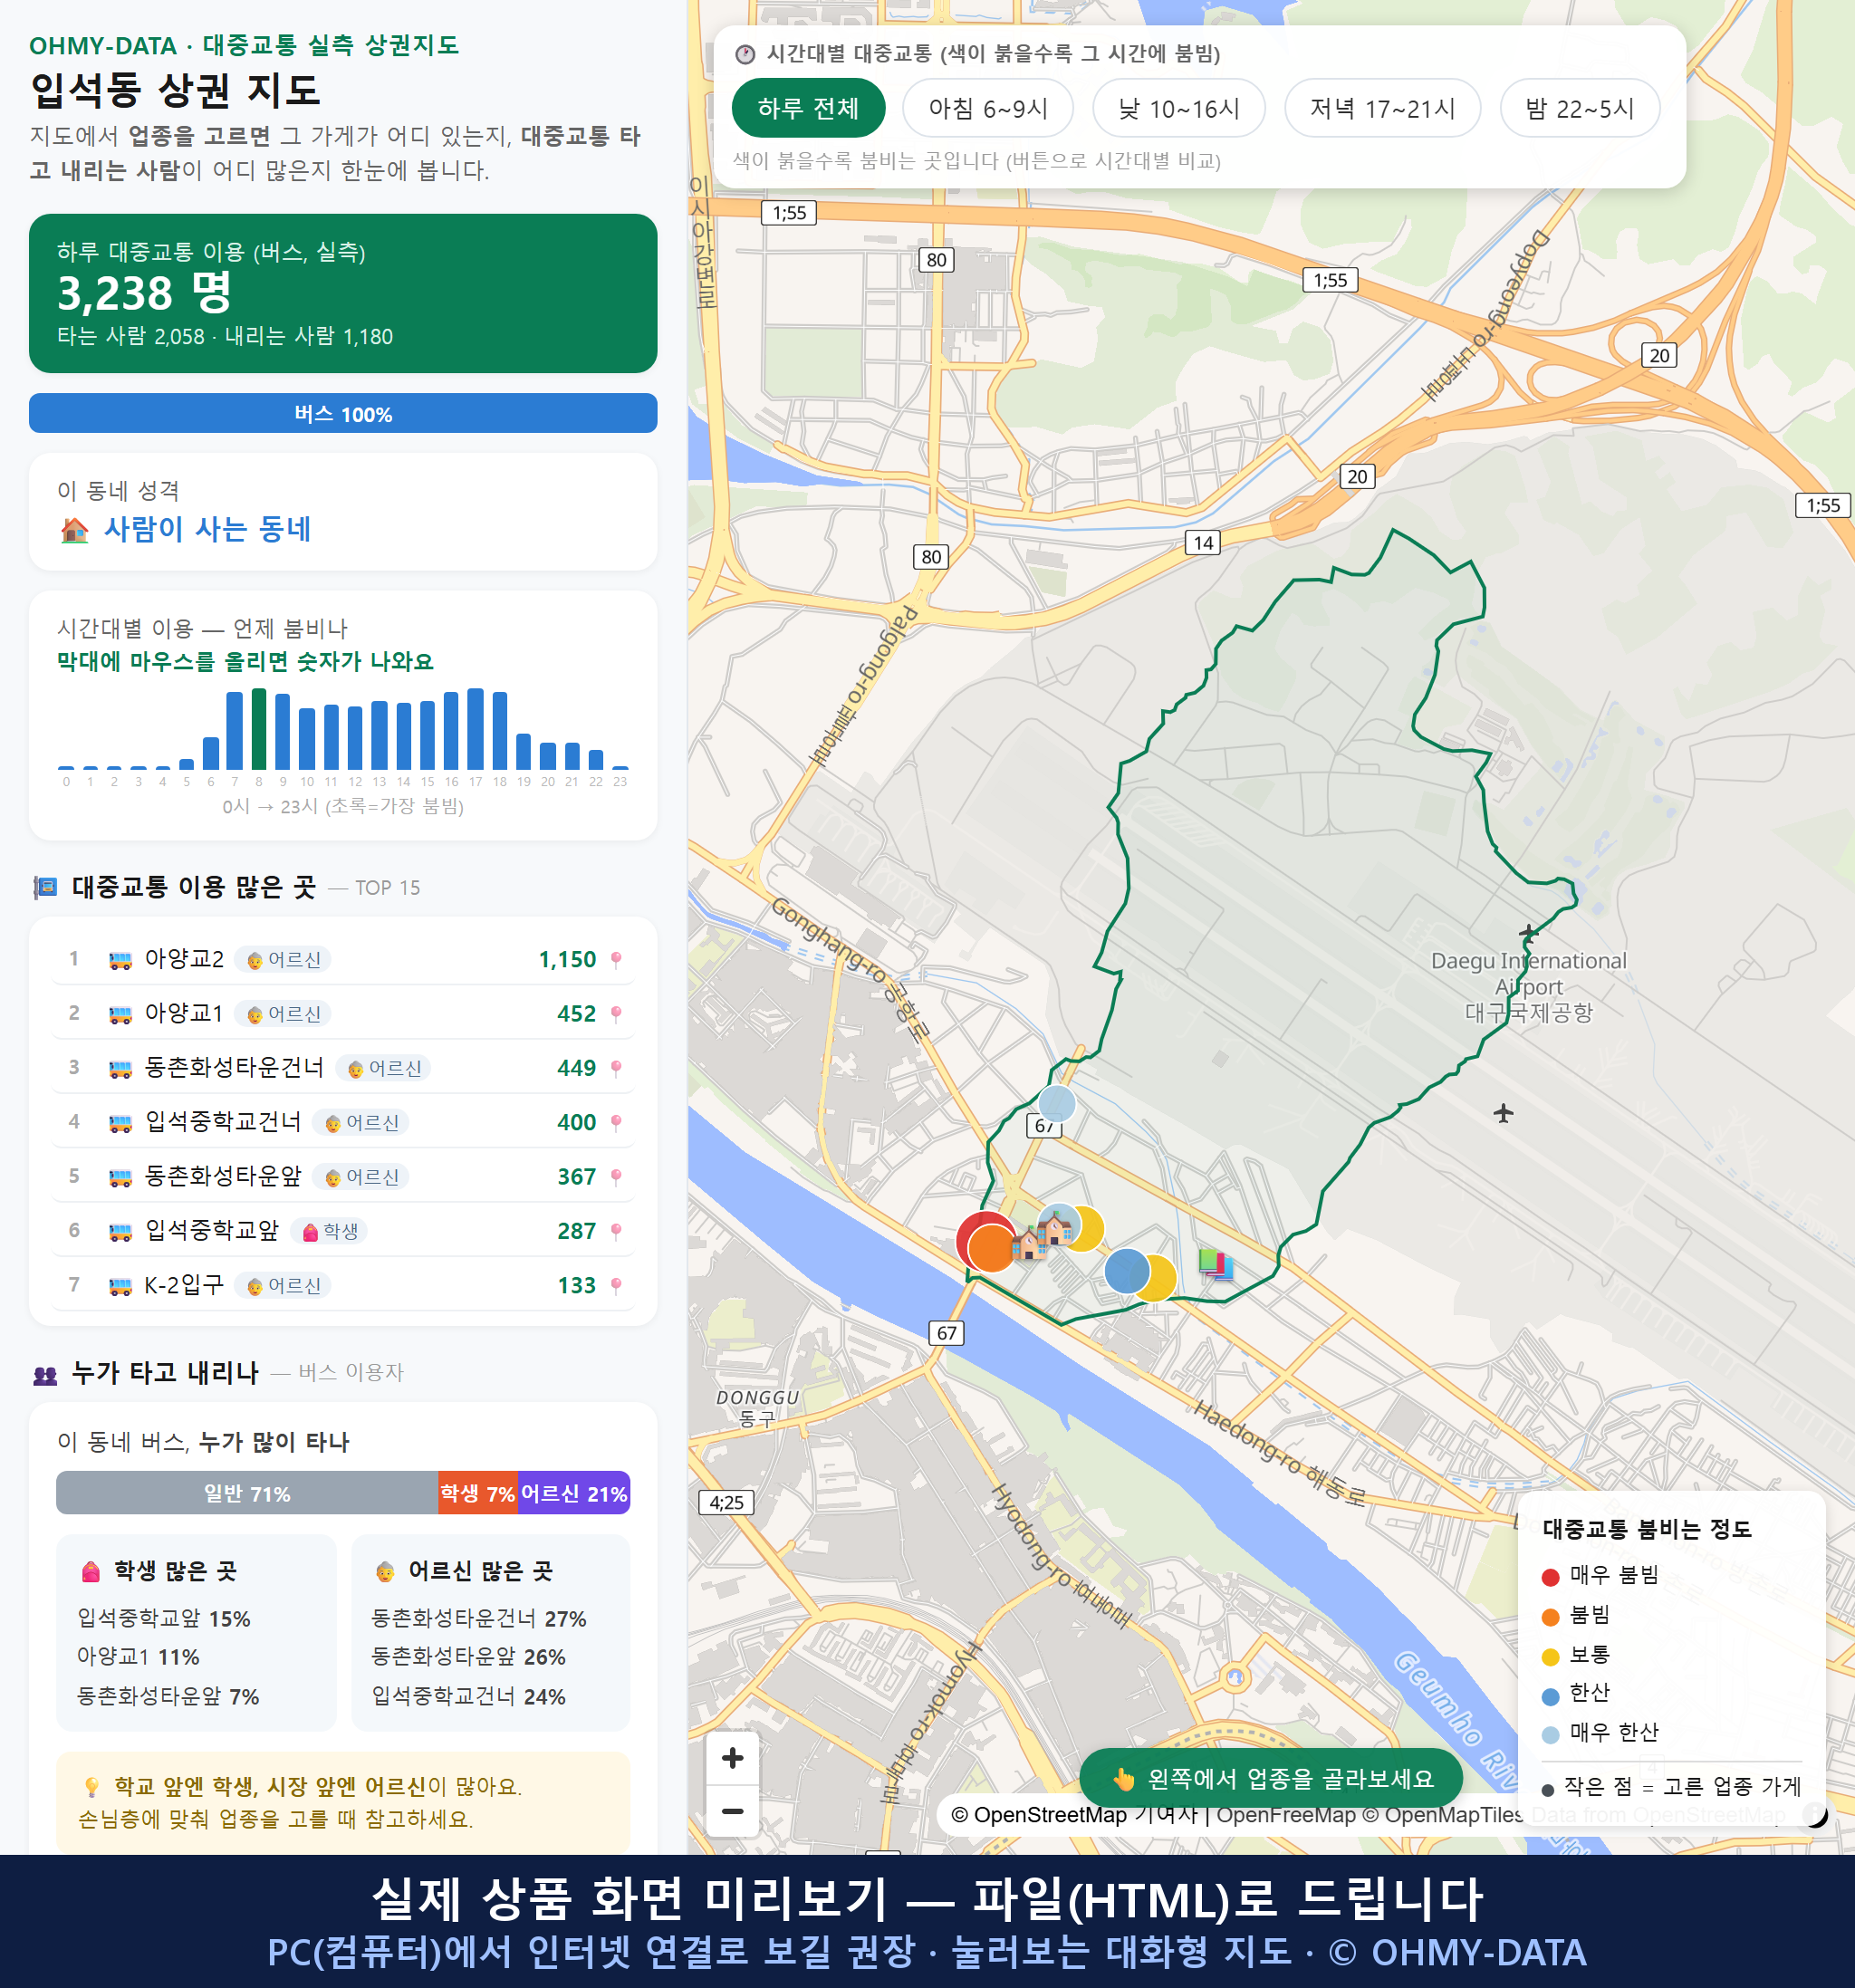1855x1988 pixels.
Task: Click the stacked books icon on the map
Action: 1216,1264
